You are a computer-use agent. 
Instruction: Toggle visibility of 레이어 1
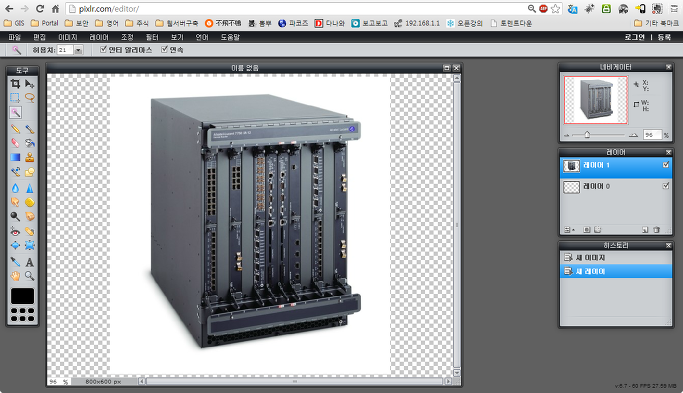[x=666, y=165]
